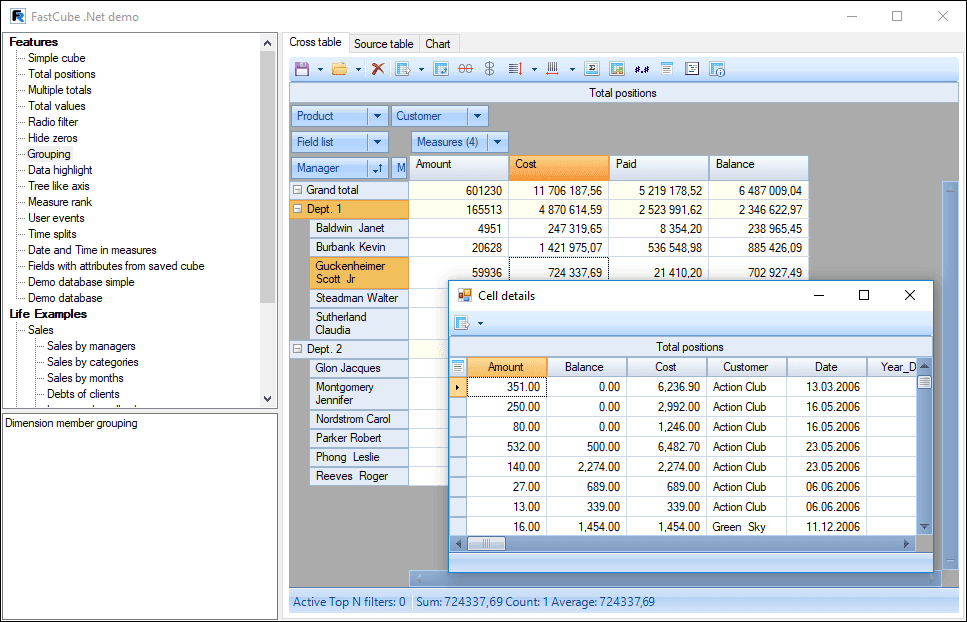Click Date column header in Cell details

[x=826, y=367]
